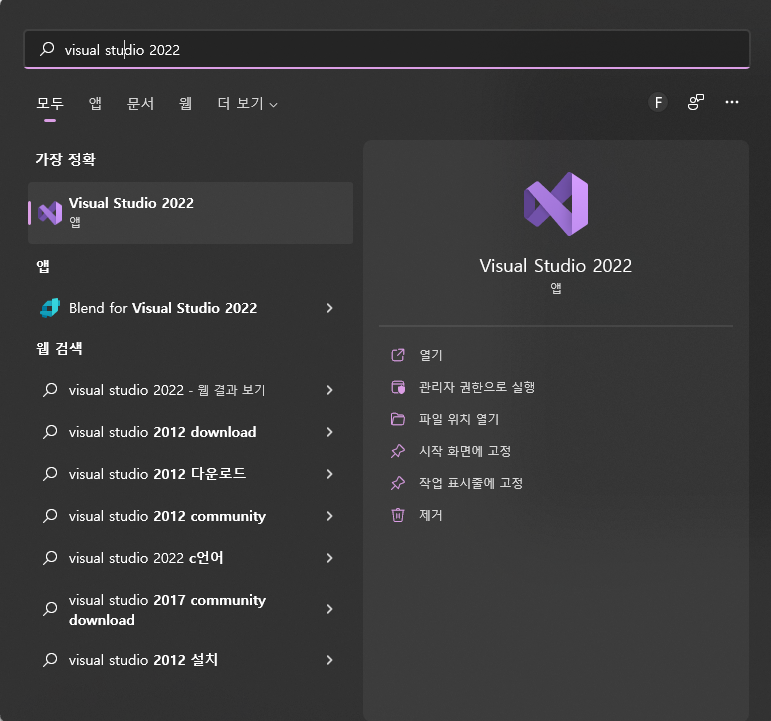Click search icon beside 'visual studio 2012 download'

click(x=50, y=432)
